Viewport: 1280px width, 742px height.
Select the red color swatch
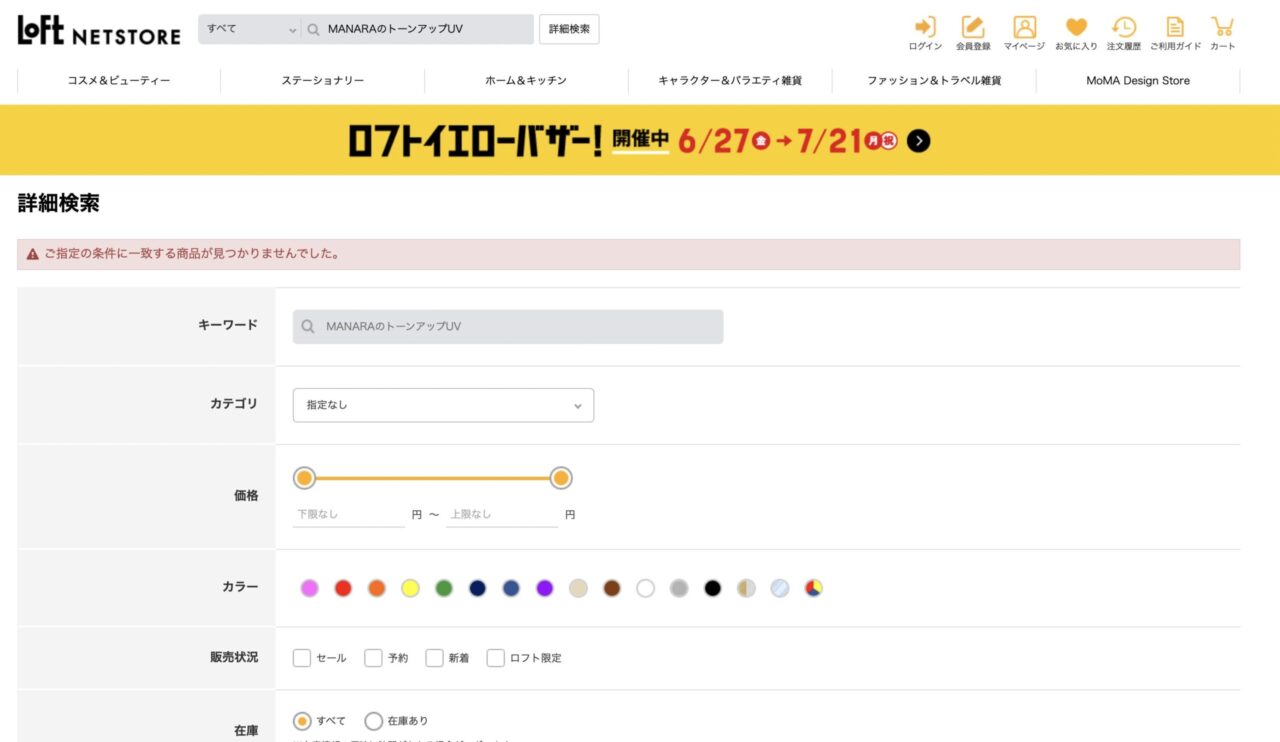343,589
